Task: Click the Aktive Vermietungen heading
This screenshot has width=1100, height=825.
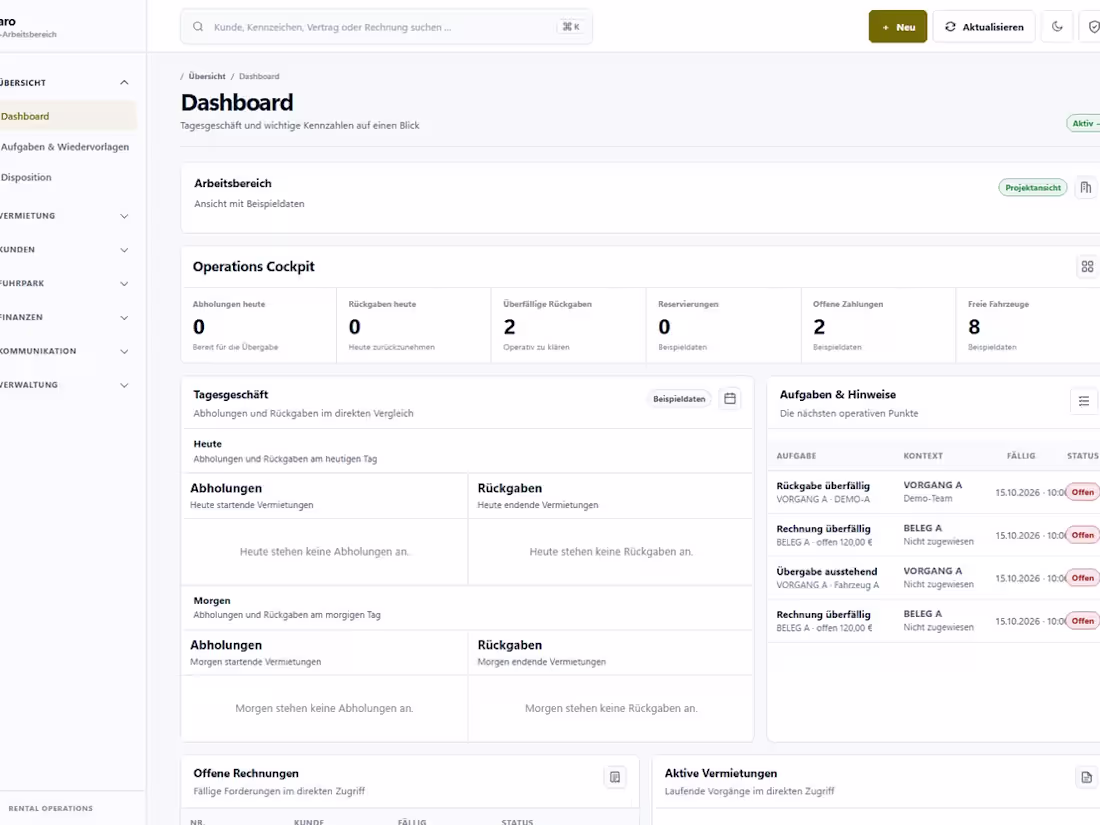Action: click(x=721, y=773)
